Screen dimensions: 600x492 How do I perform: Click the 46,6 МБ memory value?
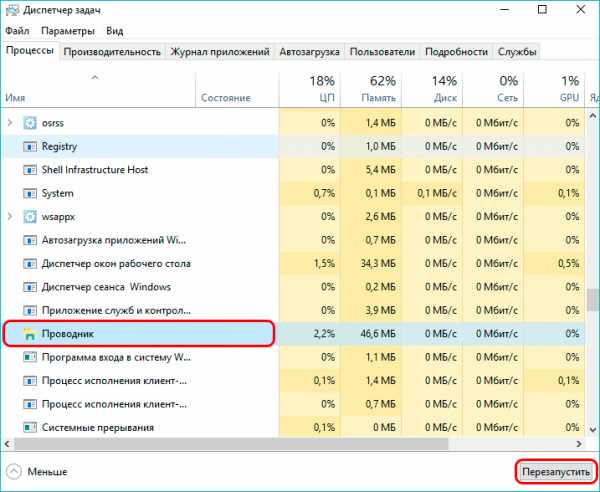tap(378, 334)
